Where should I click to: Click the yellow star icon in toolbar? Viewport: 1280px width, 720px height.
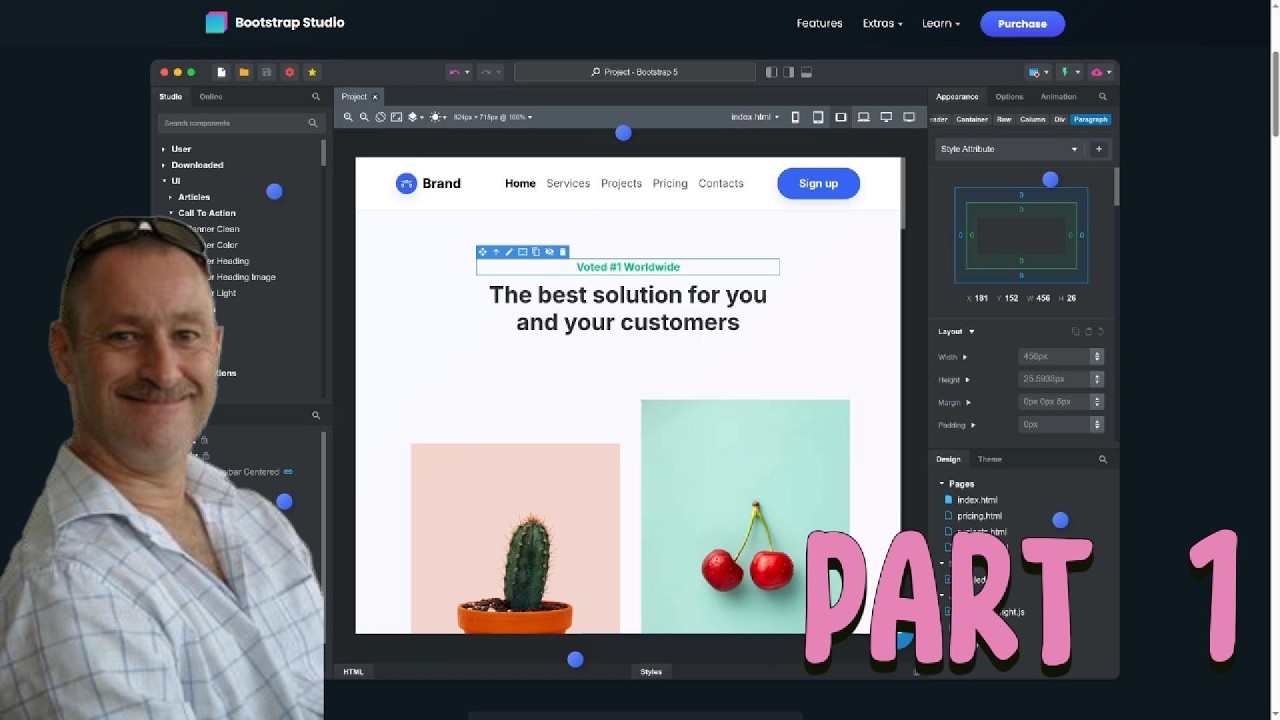click(x=312, y=72)
